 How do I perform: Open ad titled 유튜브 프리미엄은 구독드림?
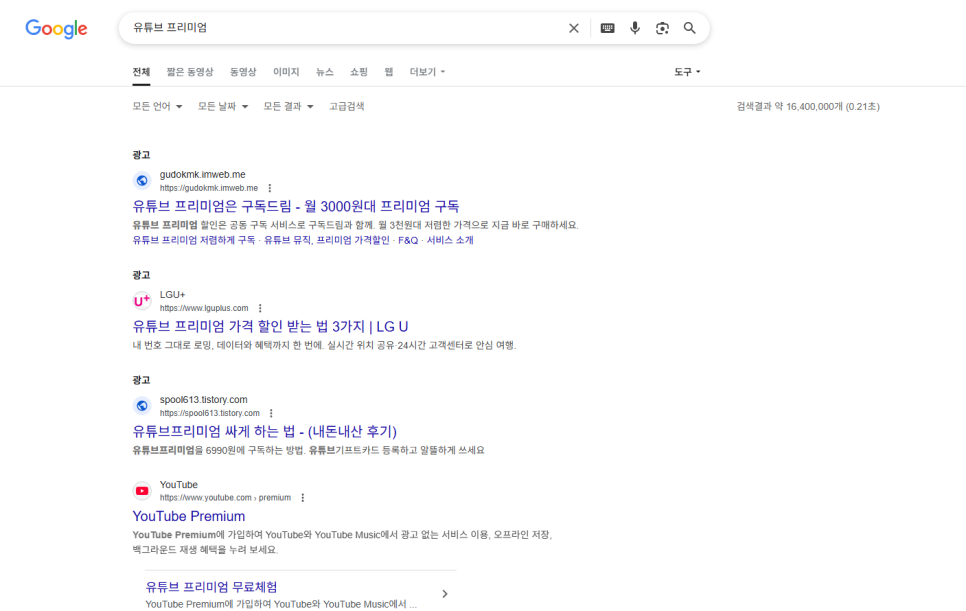[296, 206]
